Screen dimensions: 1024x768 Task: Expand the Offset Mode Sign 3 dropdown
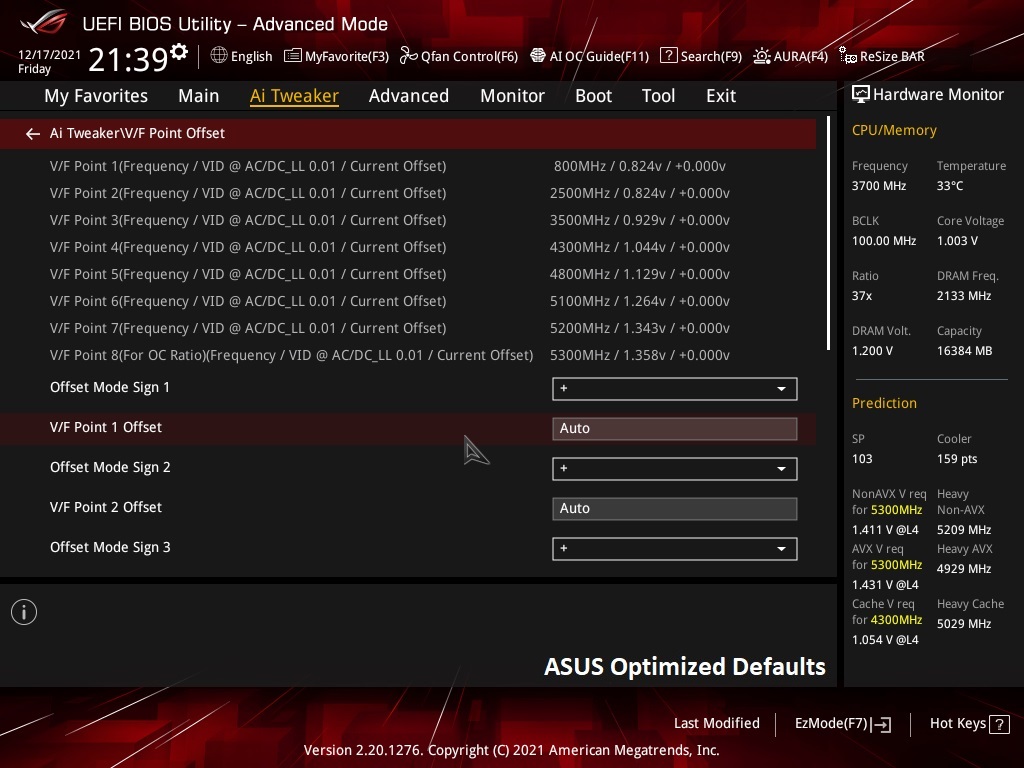point(674,548)
